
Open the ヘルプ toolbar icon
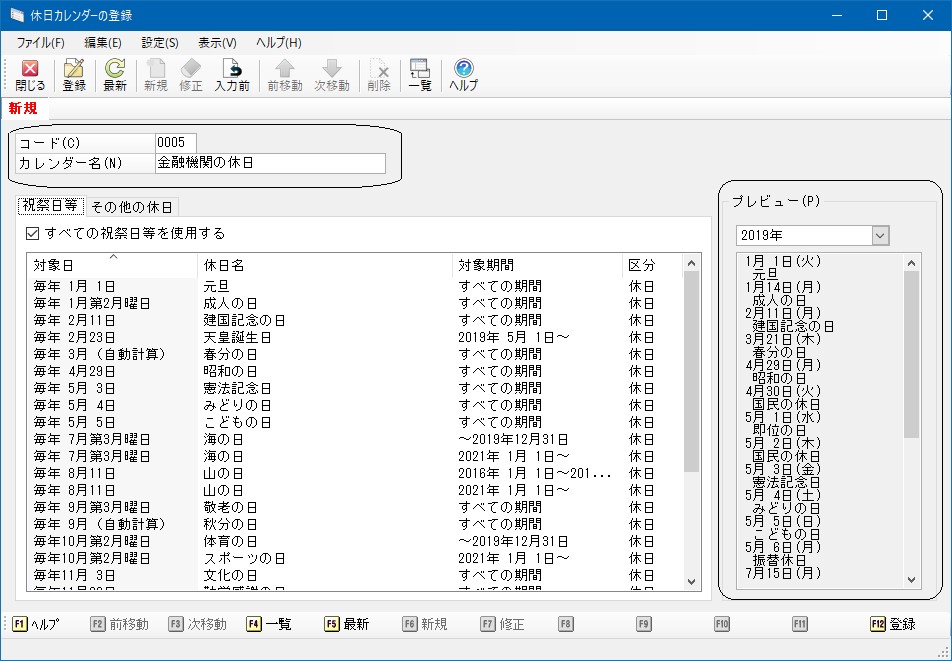point(463,75)
